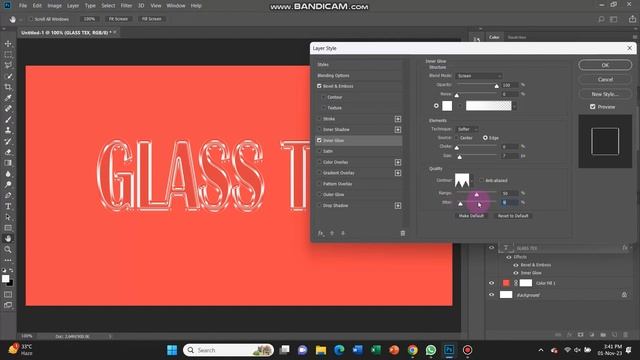Select the Center source radio button
Viewport: 640px width, 360px height.
pyautogui.click(x=457, y=138)
